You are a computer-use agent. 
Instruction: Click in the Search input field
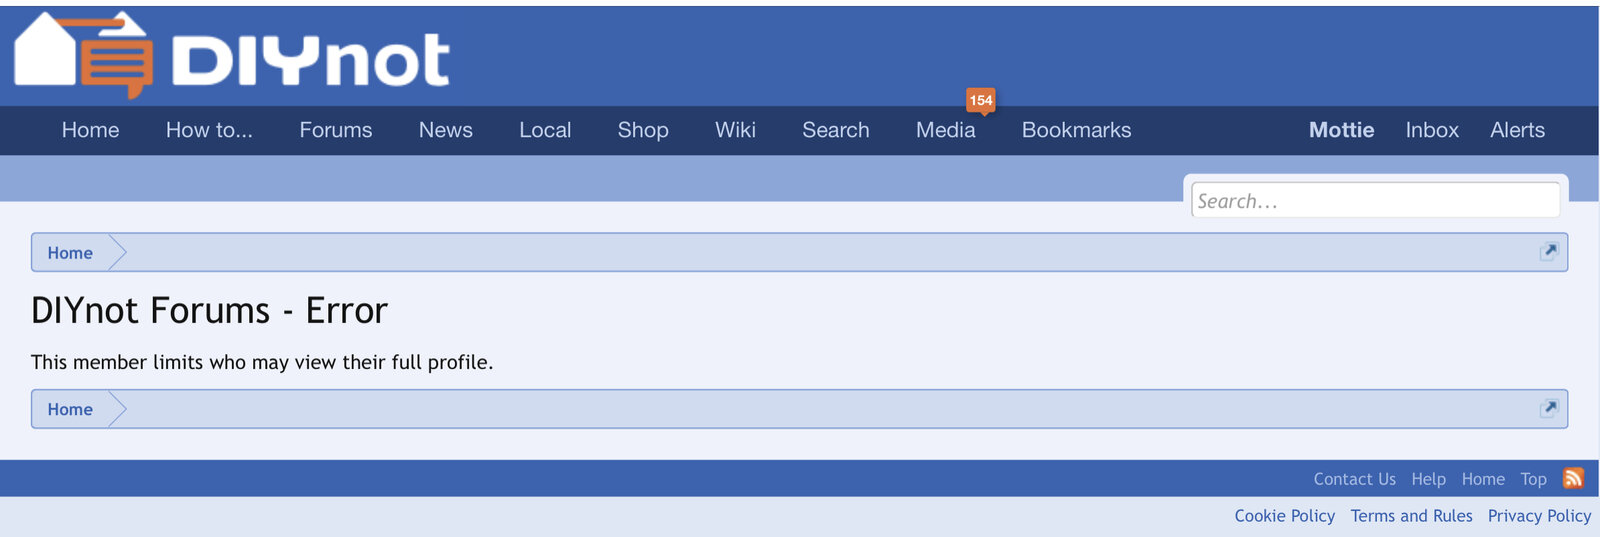pyautogui.click(x=1375, y=201)
